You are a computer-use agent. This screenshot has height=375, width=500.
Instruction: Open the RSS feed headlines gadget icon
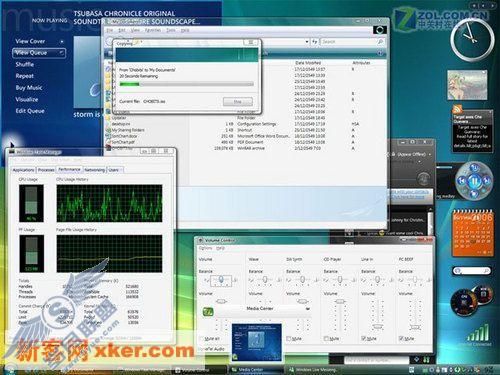[x=457, y=109]
